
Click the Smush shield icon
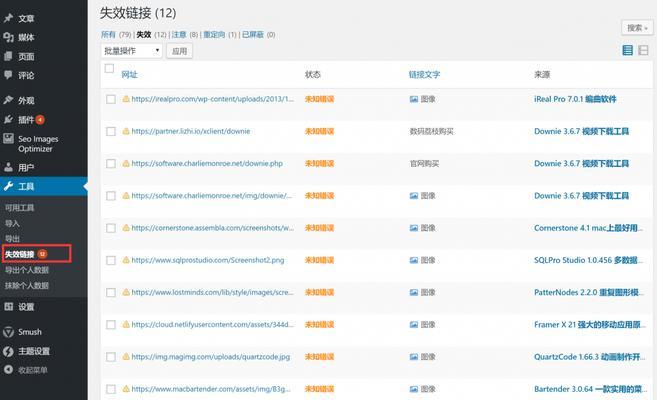[x=8, y=332]
